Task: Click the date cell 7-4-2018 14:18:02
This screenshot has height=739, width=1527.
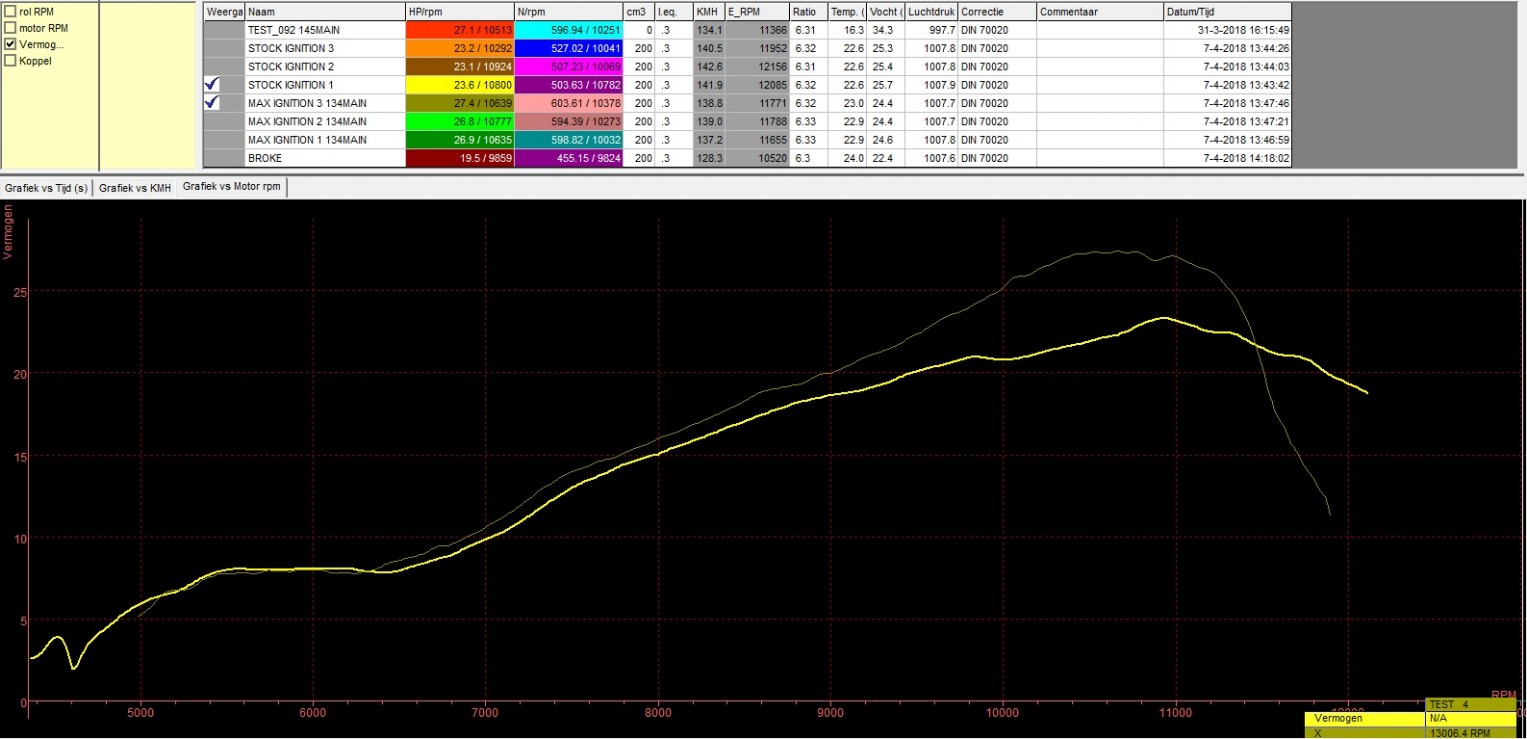Action: tap(1228, 158)
